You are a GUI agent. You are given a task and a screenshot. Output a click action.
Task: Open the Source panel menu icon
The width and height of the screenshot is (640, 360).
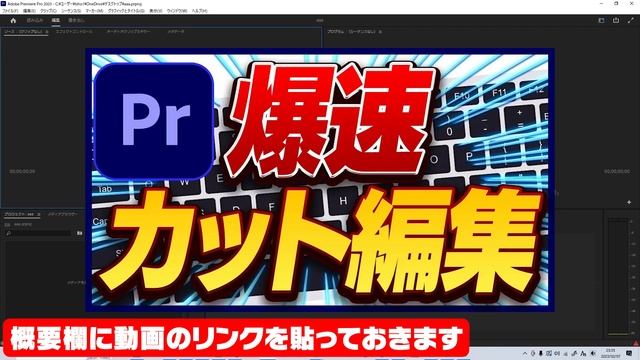tap(47, 31)
